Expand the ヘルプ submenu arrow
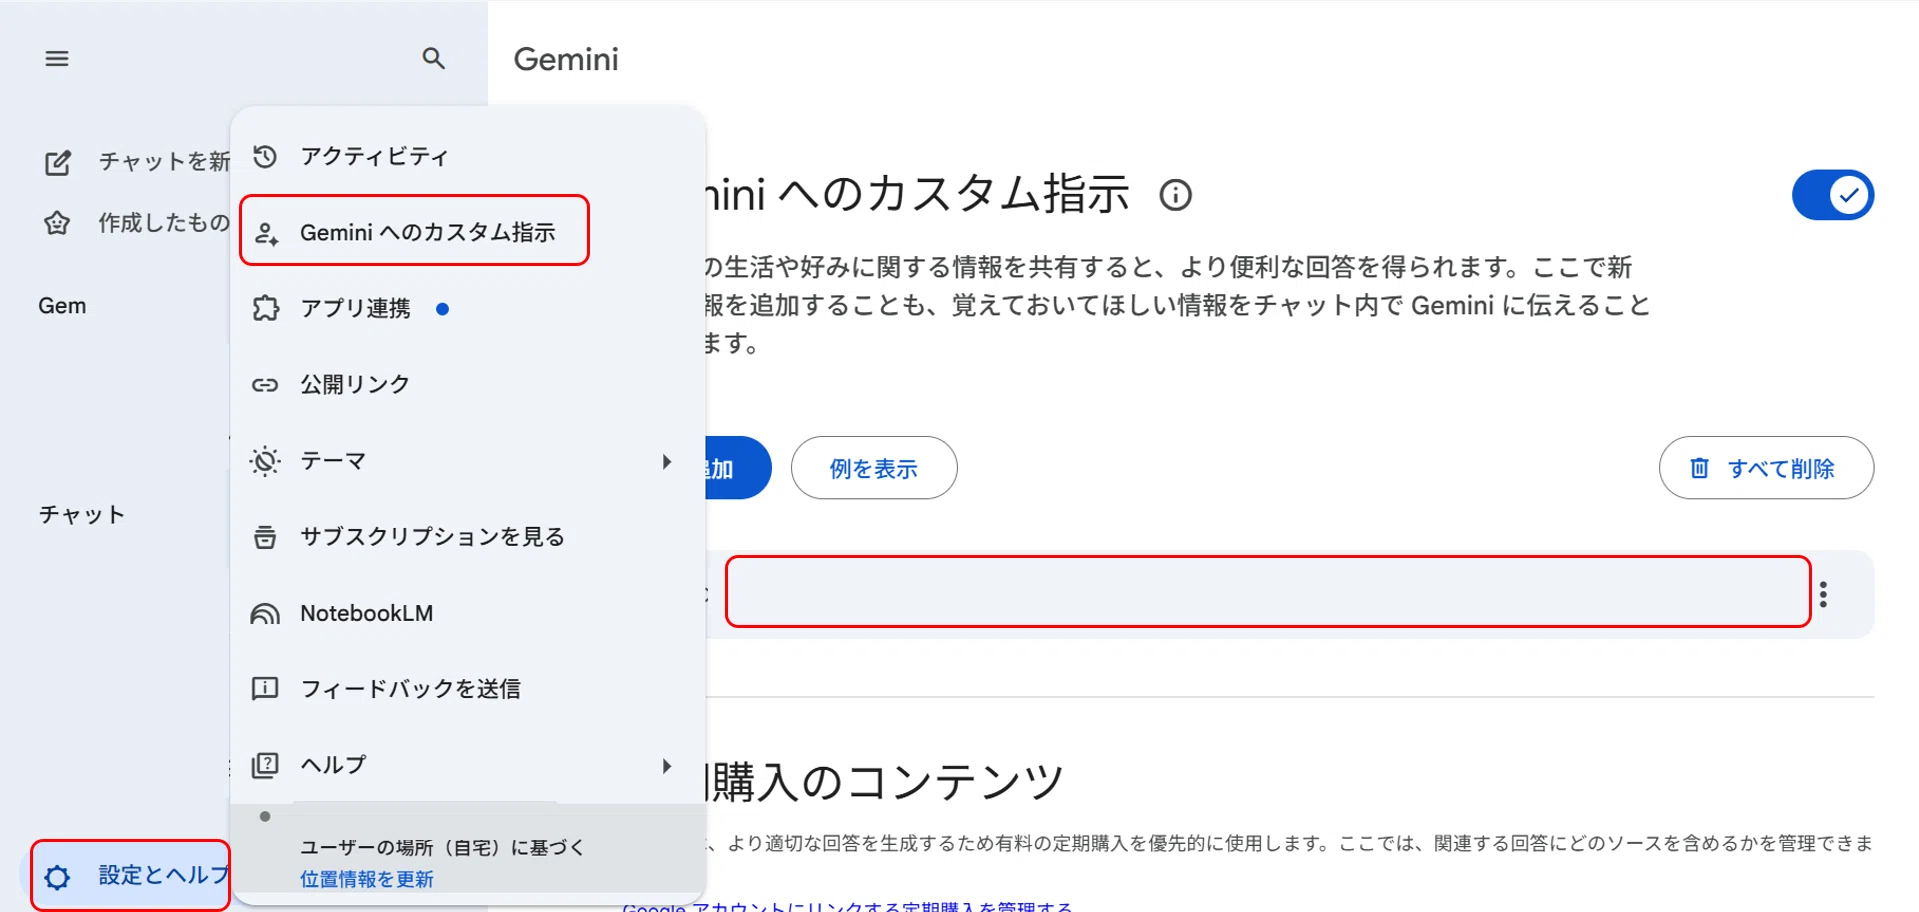 tap(666, 765)
